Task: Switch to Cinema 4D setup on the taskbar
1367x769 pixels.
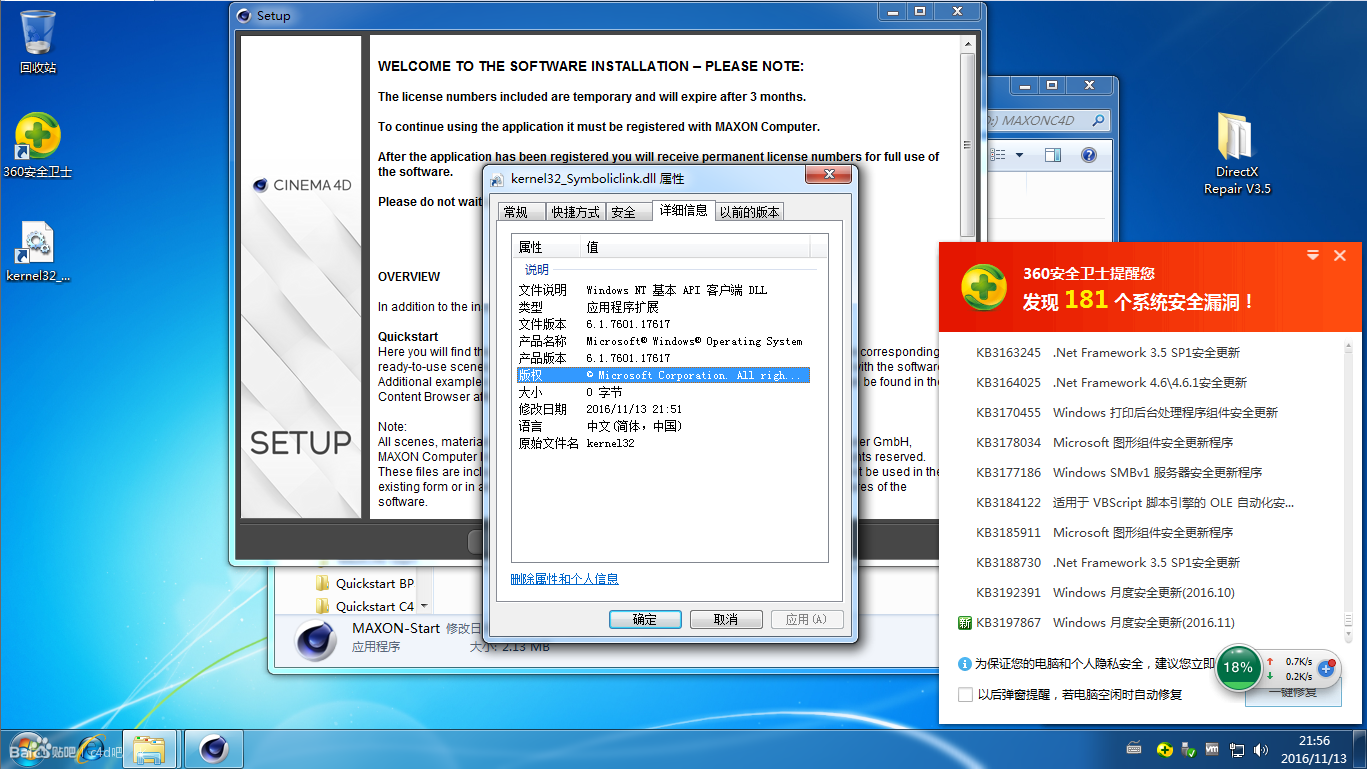Action: [x=213, y=749]
